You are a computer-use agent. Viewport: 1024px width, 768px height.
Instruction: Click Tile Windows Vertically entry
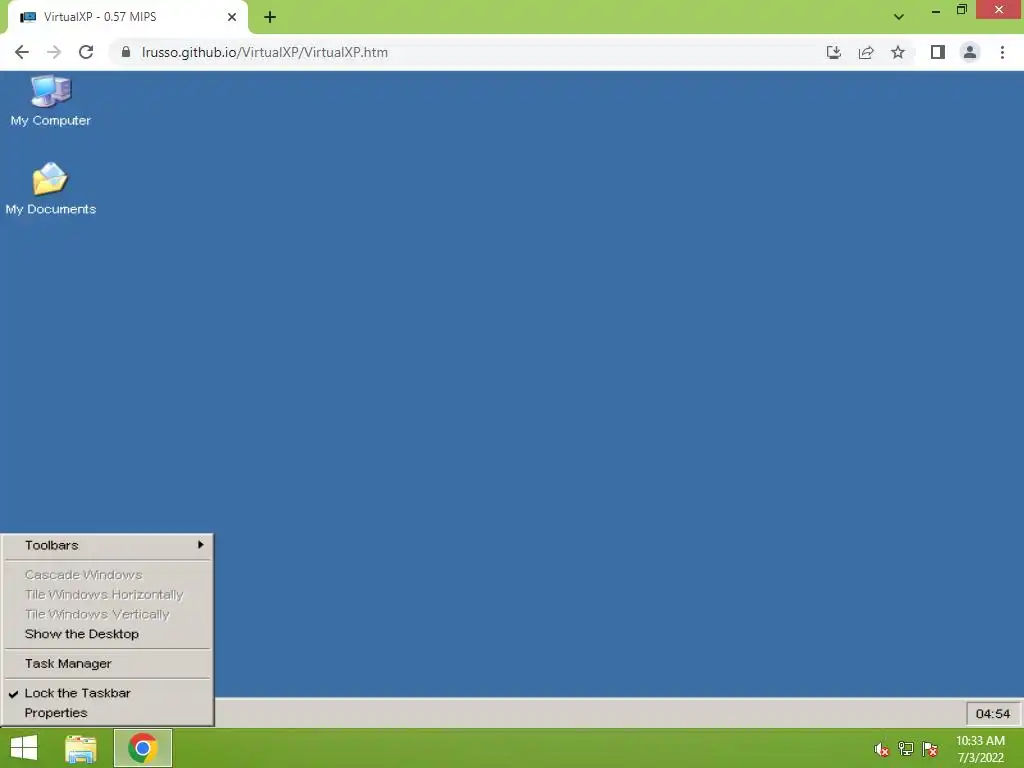pos(108,614)
